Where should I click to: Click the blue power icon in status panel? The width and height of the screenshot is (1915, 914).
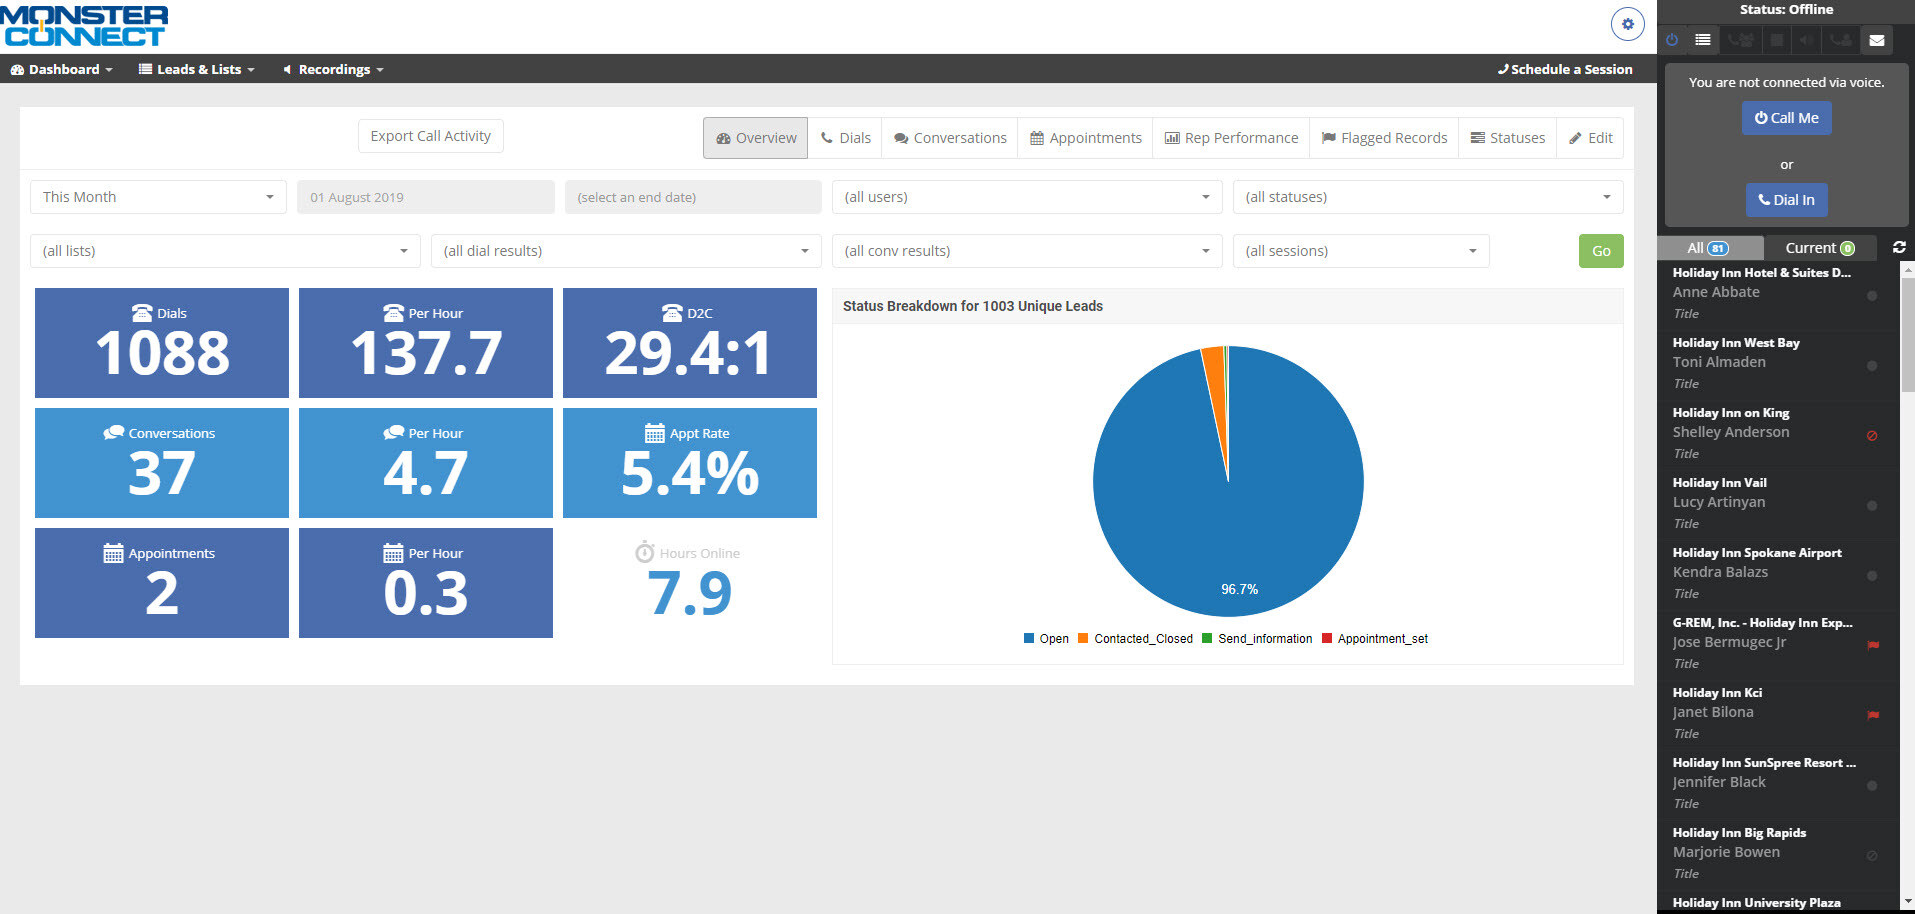pyautogui.click(x=1672, y=40)
